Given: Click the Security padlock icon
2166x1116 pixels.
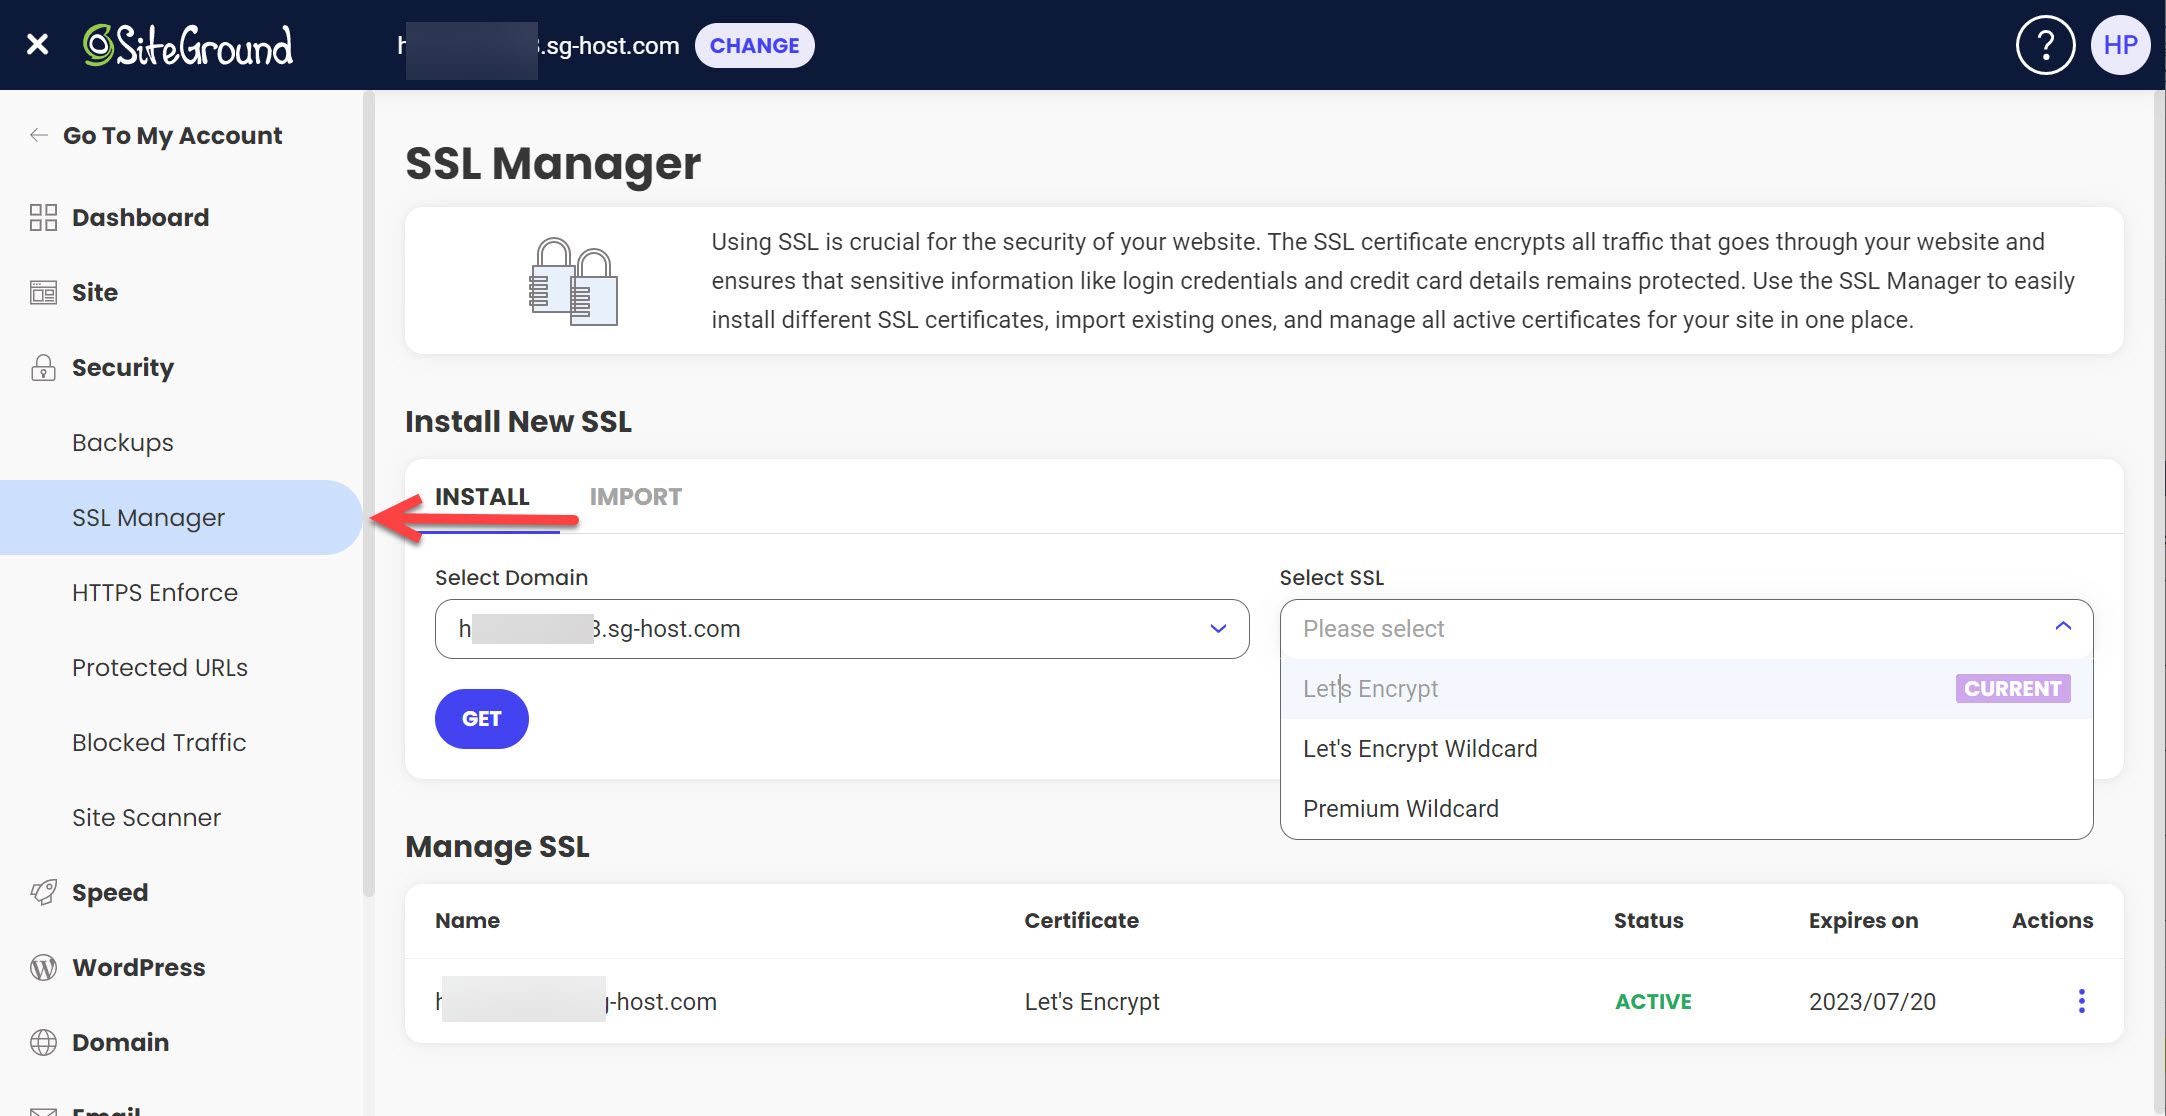Looking at the screenshot, I should 43,368.
